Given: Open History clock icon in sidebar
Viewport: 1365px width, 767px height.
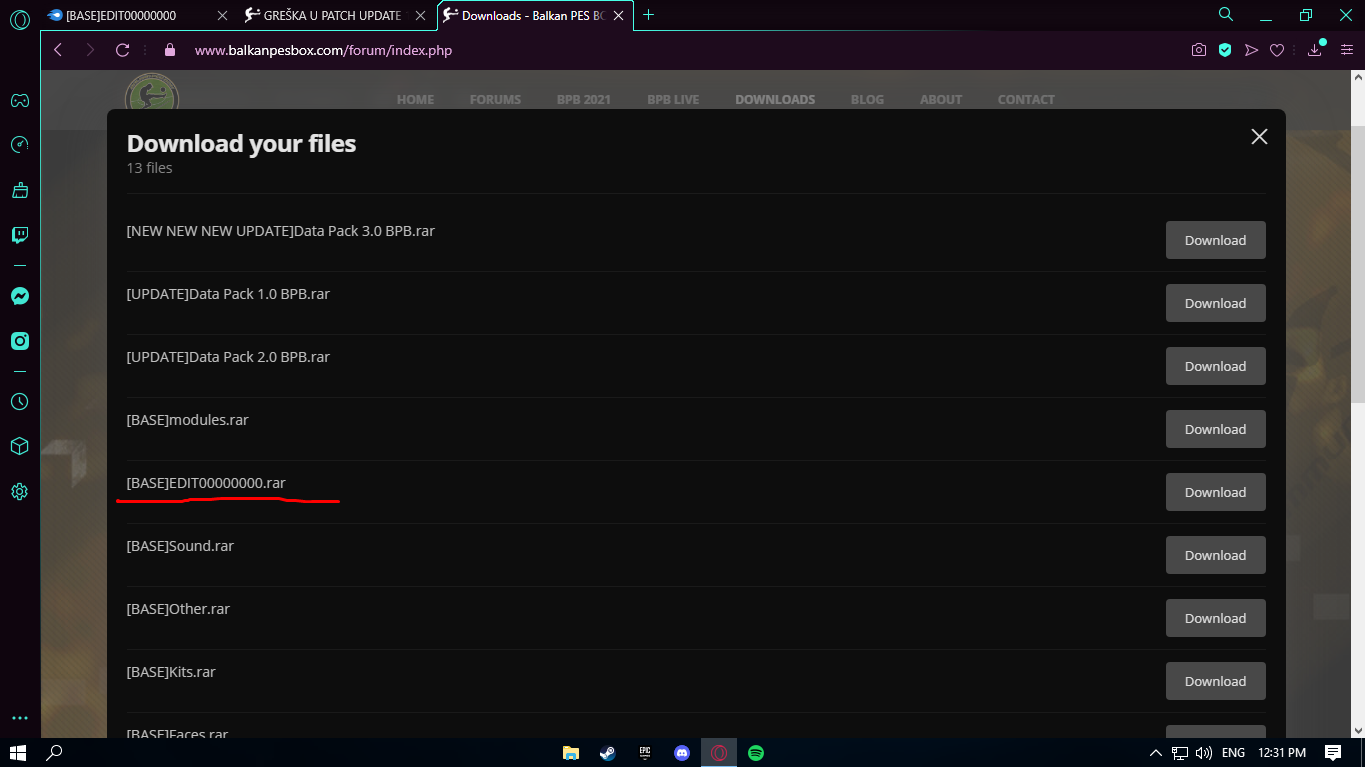Looking at the screenshot, I should [x=19, y=402].
